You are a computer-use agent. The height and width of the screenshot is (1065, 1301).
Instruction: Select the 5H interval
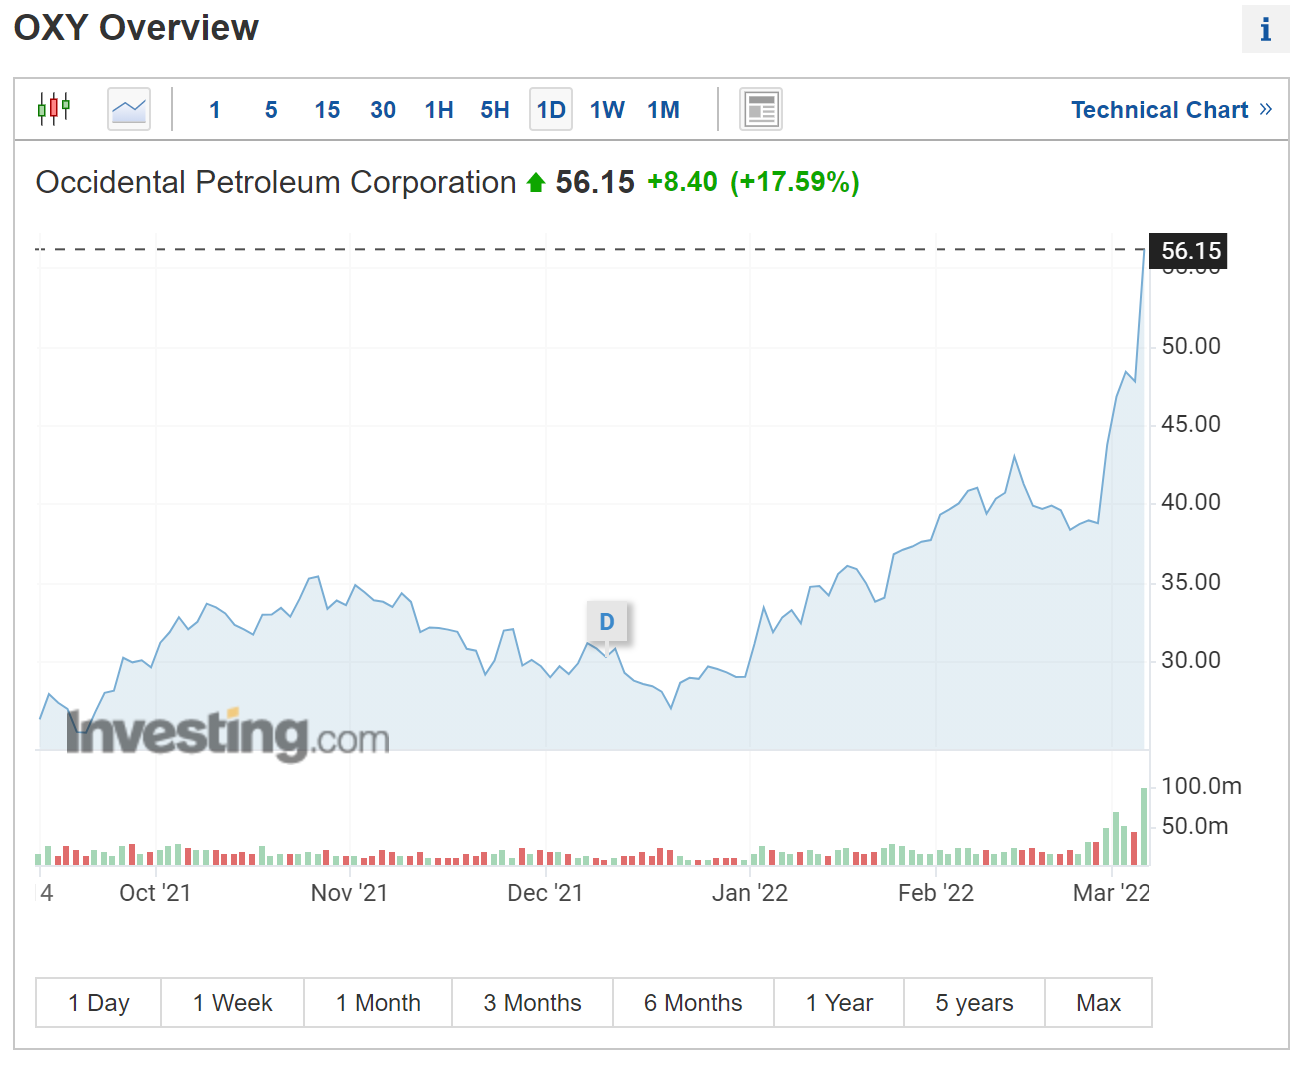click(x=495, y=110)
